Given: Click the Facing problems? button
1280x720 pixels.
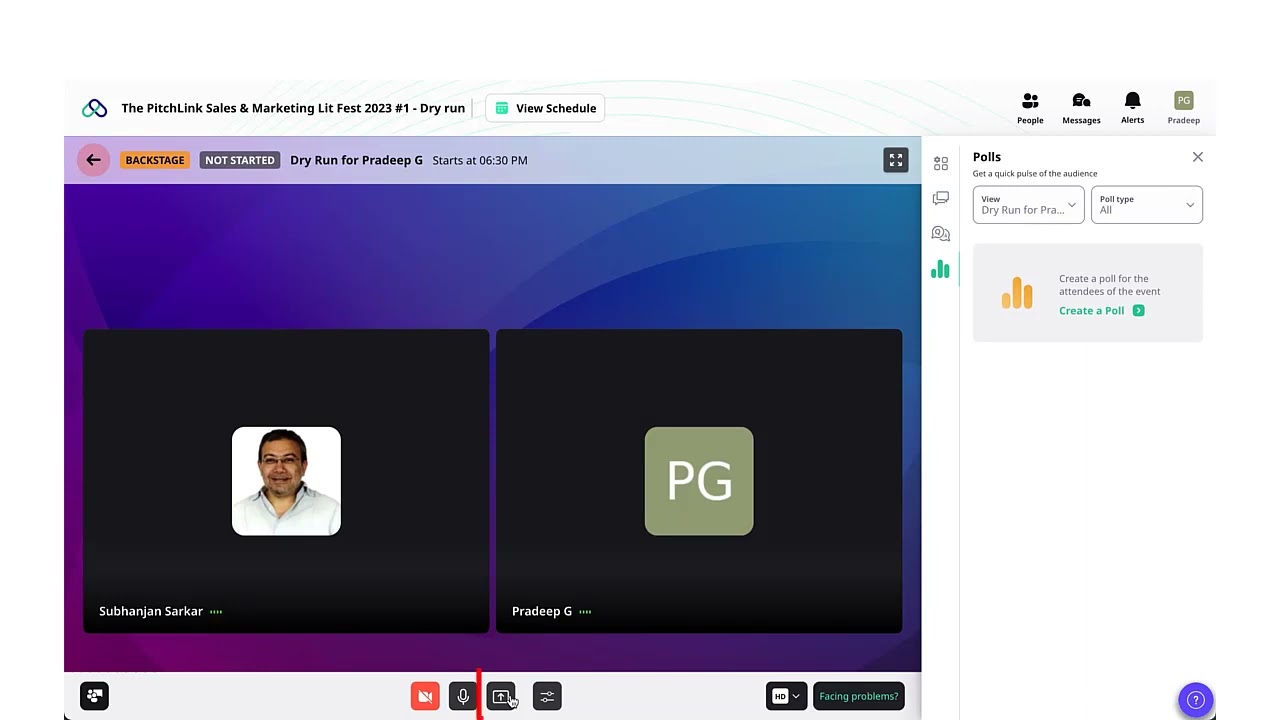Looking at the screenshot, I should tap(859, 696).
